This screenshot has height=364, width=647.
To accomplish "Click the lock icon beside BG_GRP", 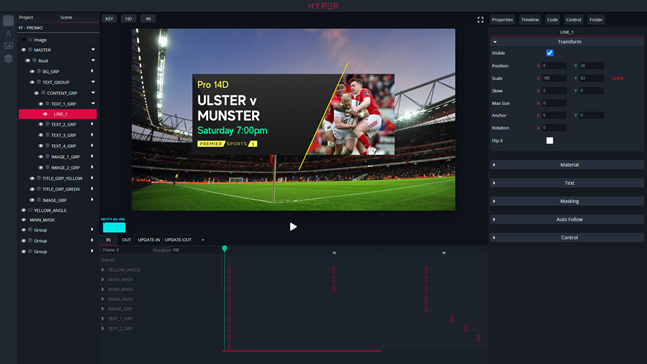I will pyautogui.click(x=39, y=71).
